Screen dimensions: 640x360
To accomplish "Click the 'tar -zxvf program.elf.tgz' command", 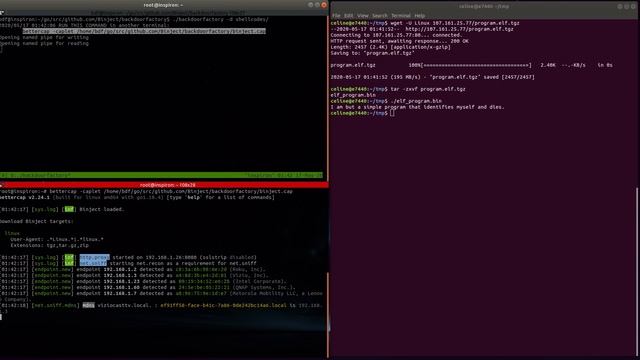I will 428,89.
